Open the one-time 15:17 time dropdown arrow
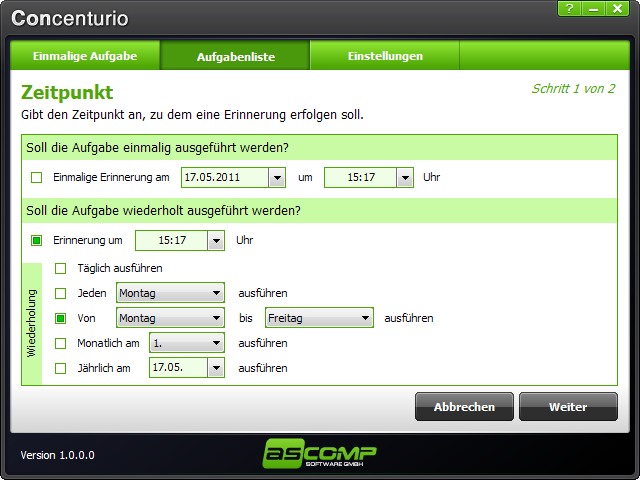Screen dimensions: 640x480 (x=405, y=178)
